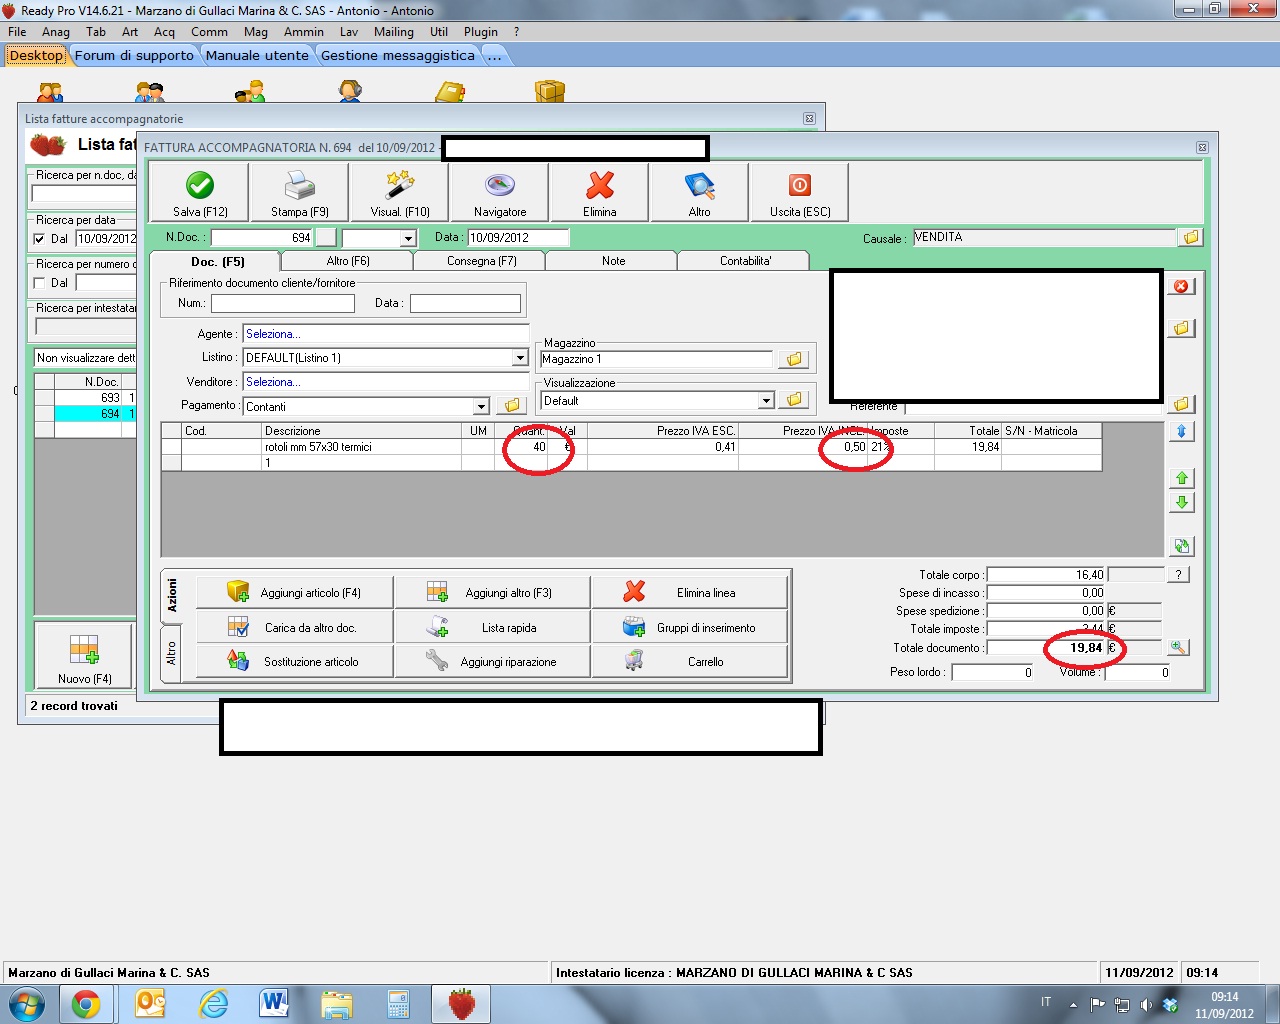This screenshot has width=1280, height=1024.
Task: Click Carica da altro doc.
Action: tap(295, 627)
